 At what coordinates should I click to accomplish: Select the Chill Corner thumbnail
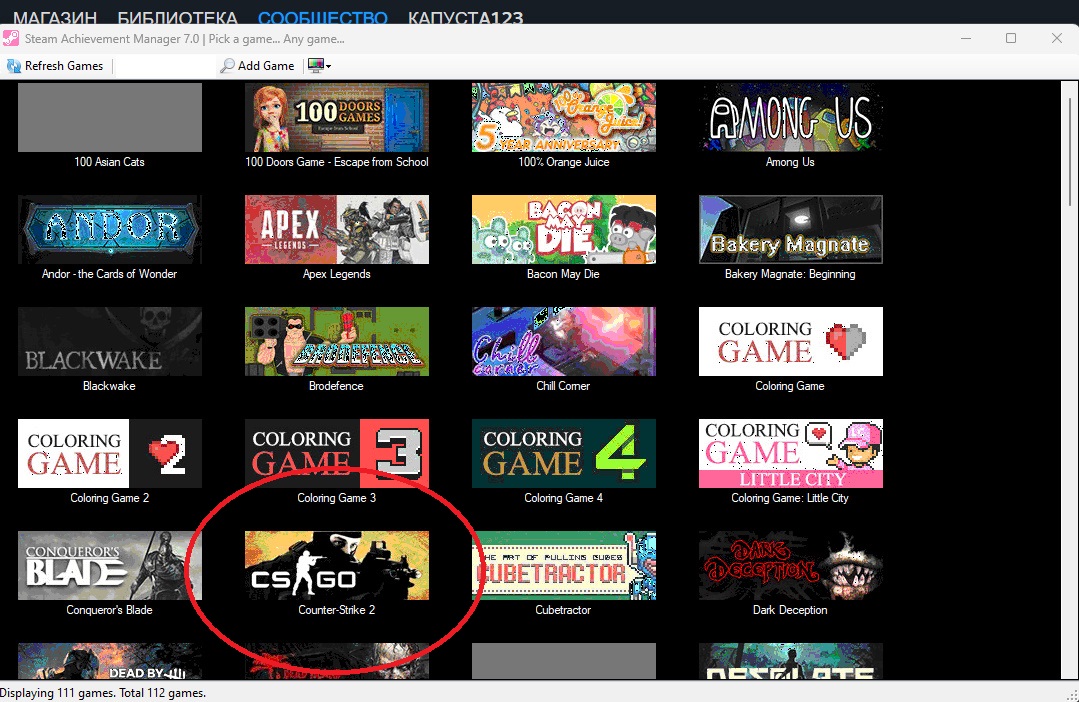coord(564,341)
